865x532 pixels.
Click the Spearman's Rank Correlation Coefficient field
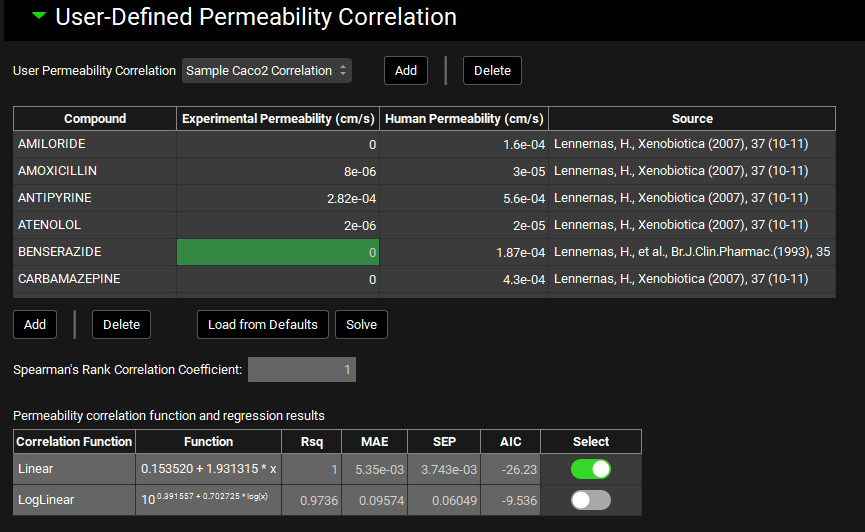click(x=301, y=370)
